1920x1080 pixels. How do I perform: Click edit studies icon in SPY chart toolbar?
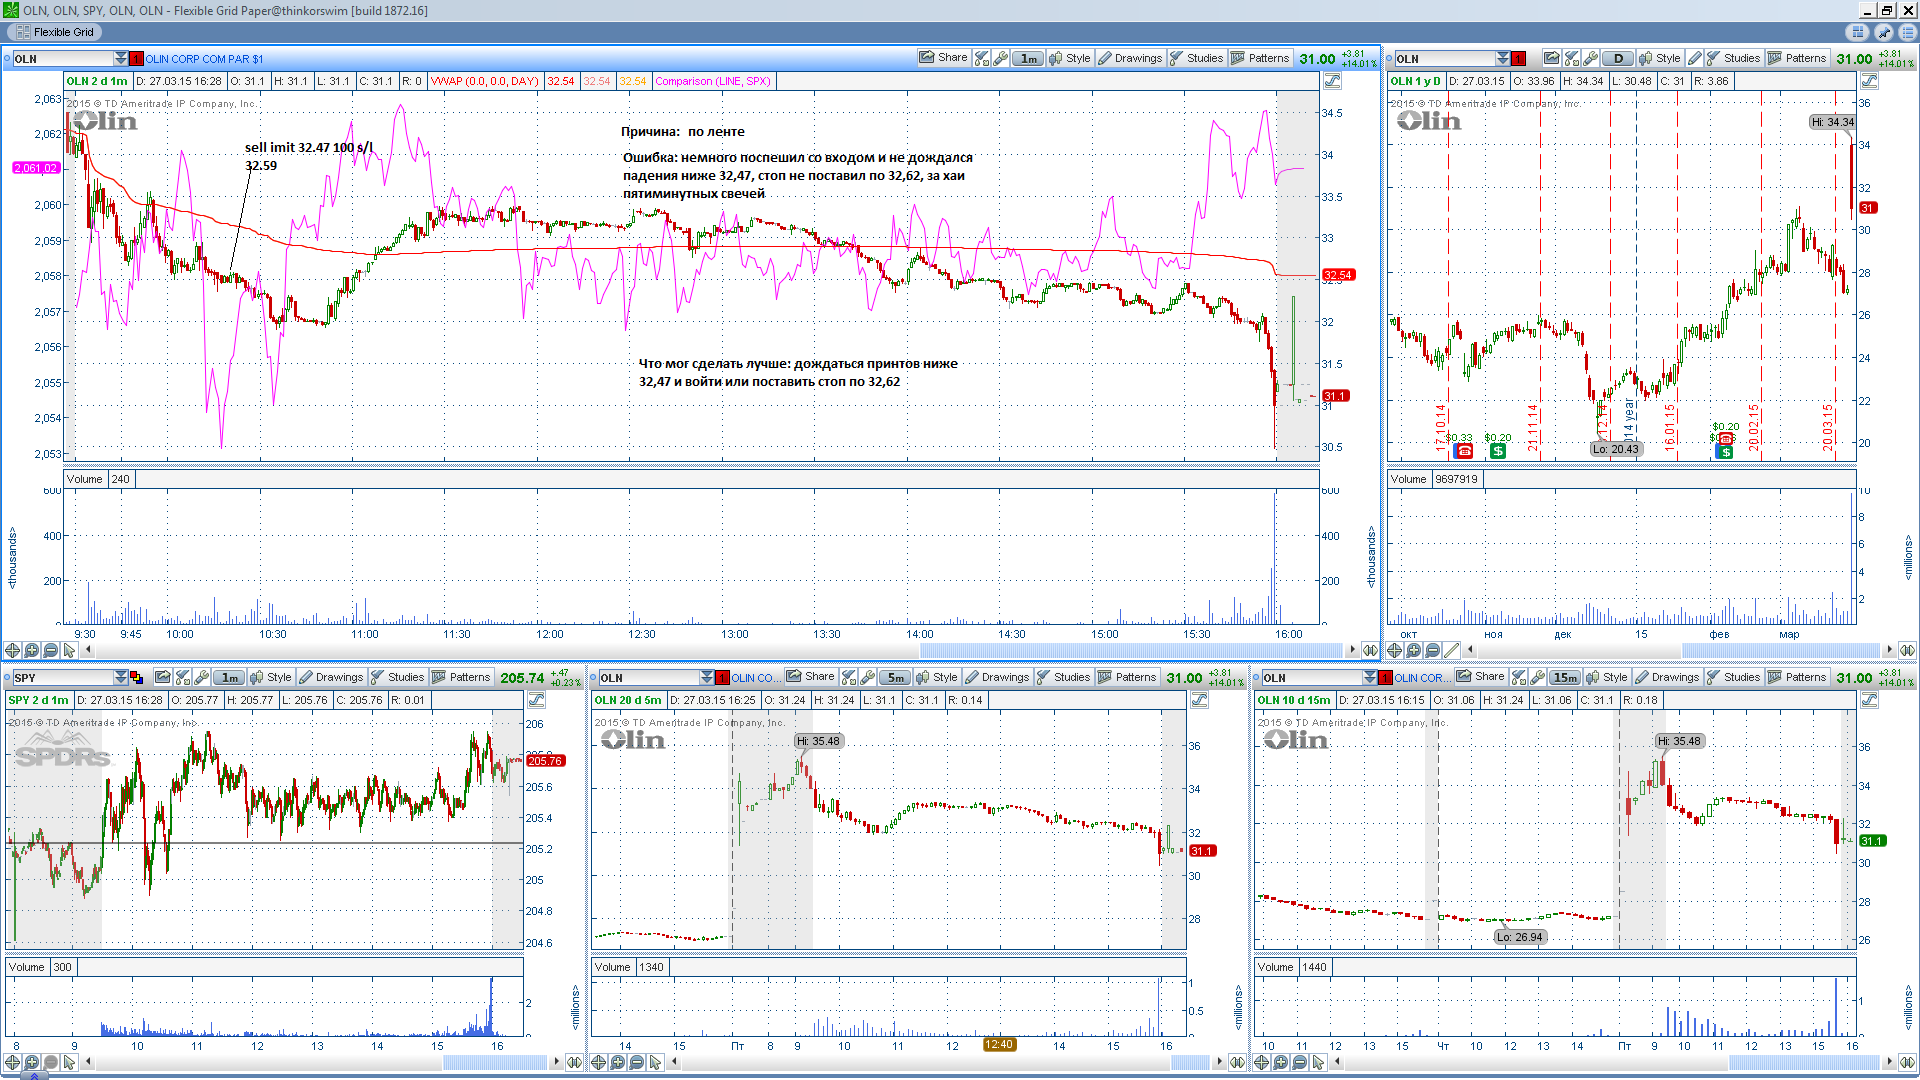click(x=183, y=677)
